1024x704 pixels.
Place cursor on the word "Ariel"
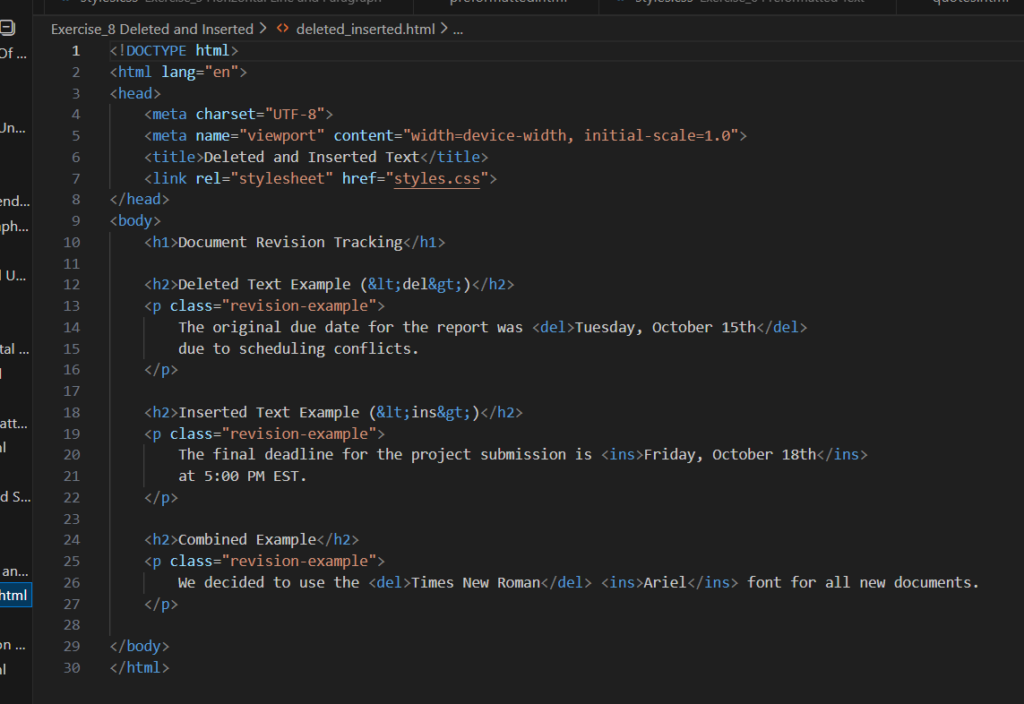pos(665,582)
